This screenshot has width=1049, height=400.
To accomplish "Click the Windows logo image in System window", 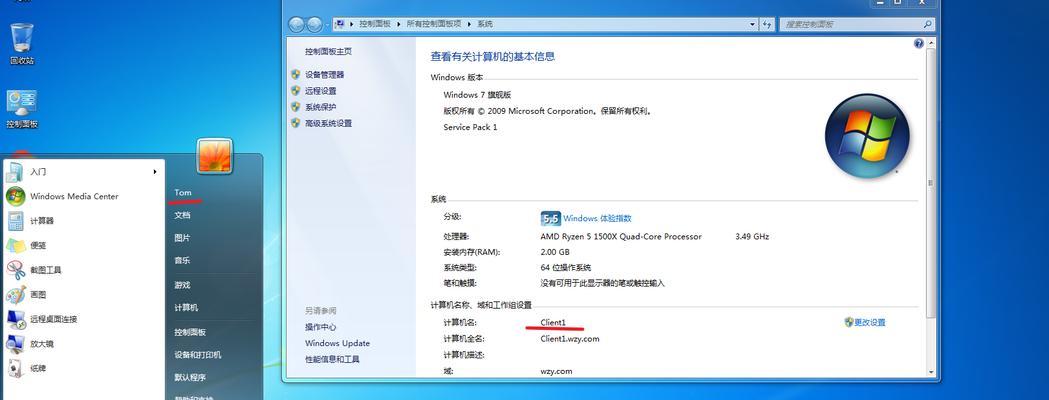I will [x=867, y=136].
